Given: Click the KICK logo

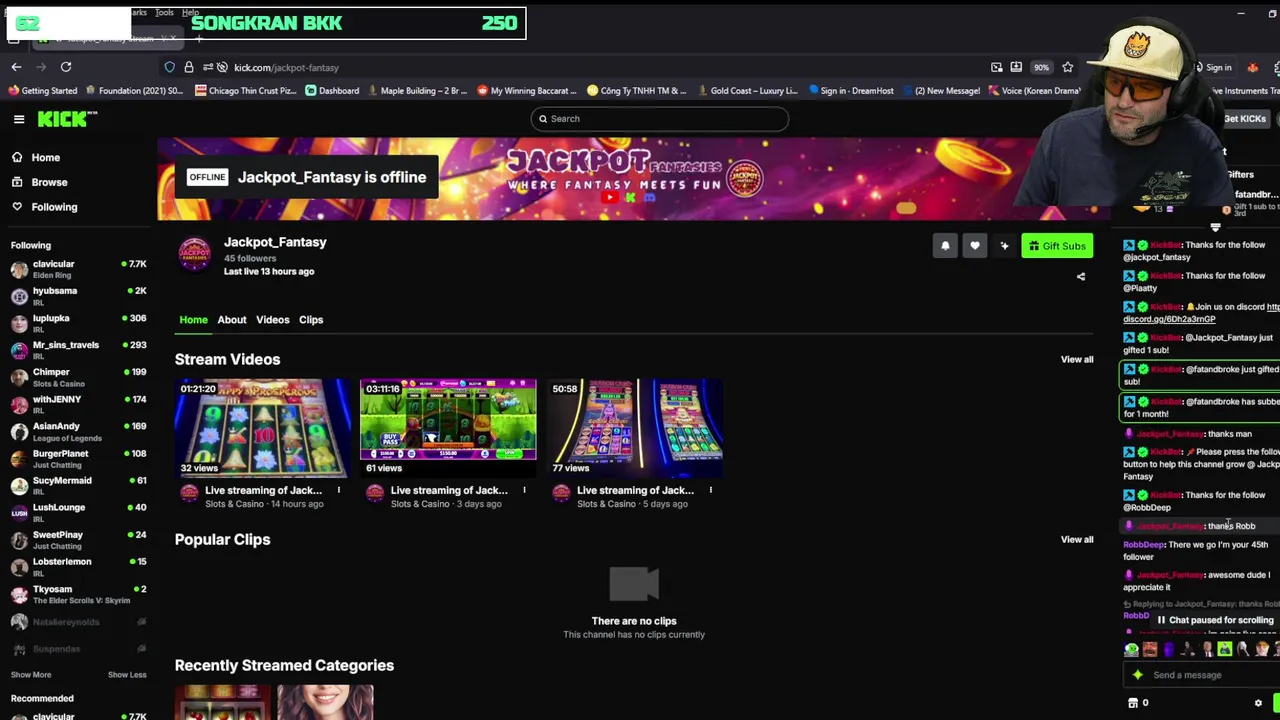Looking at the screenshot, I should [x=67, y=119].
